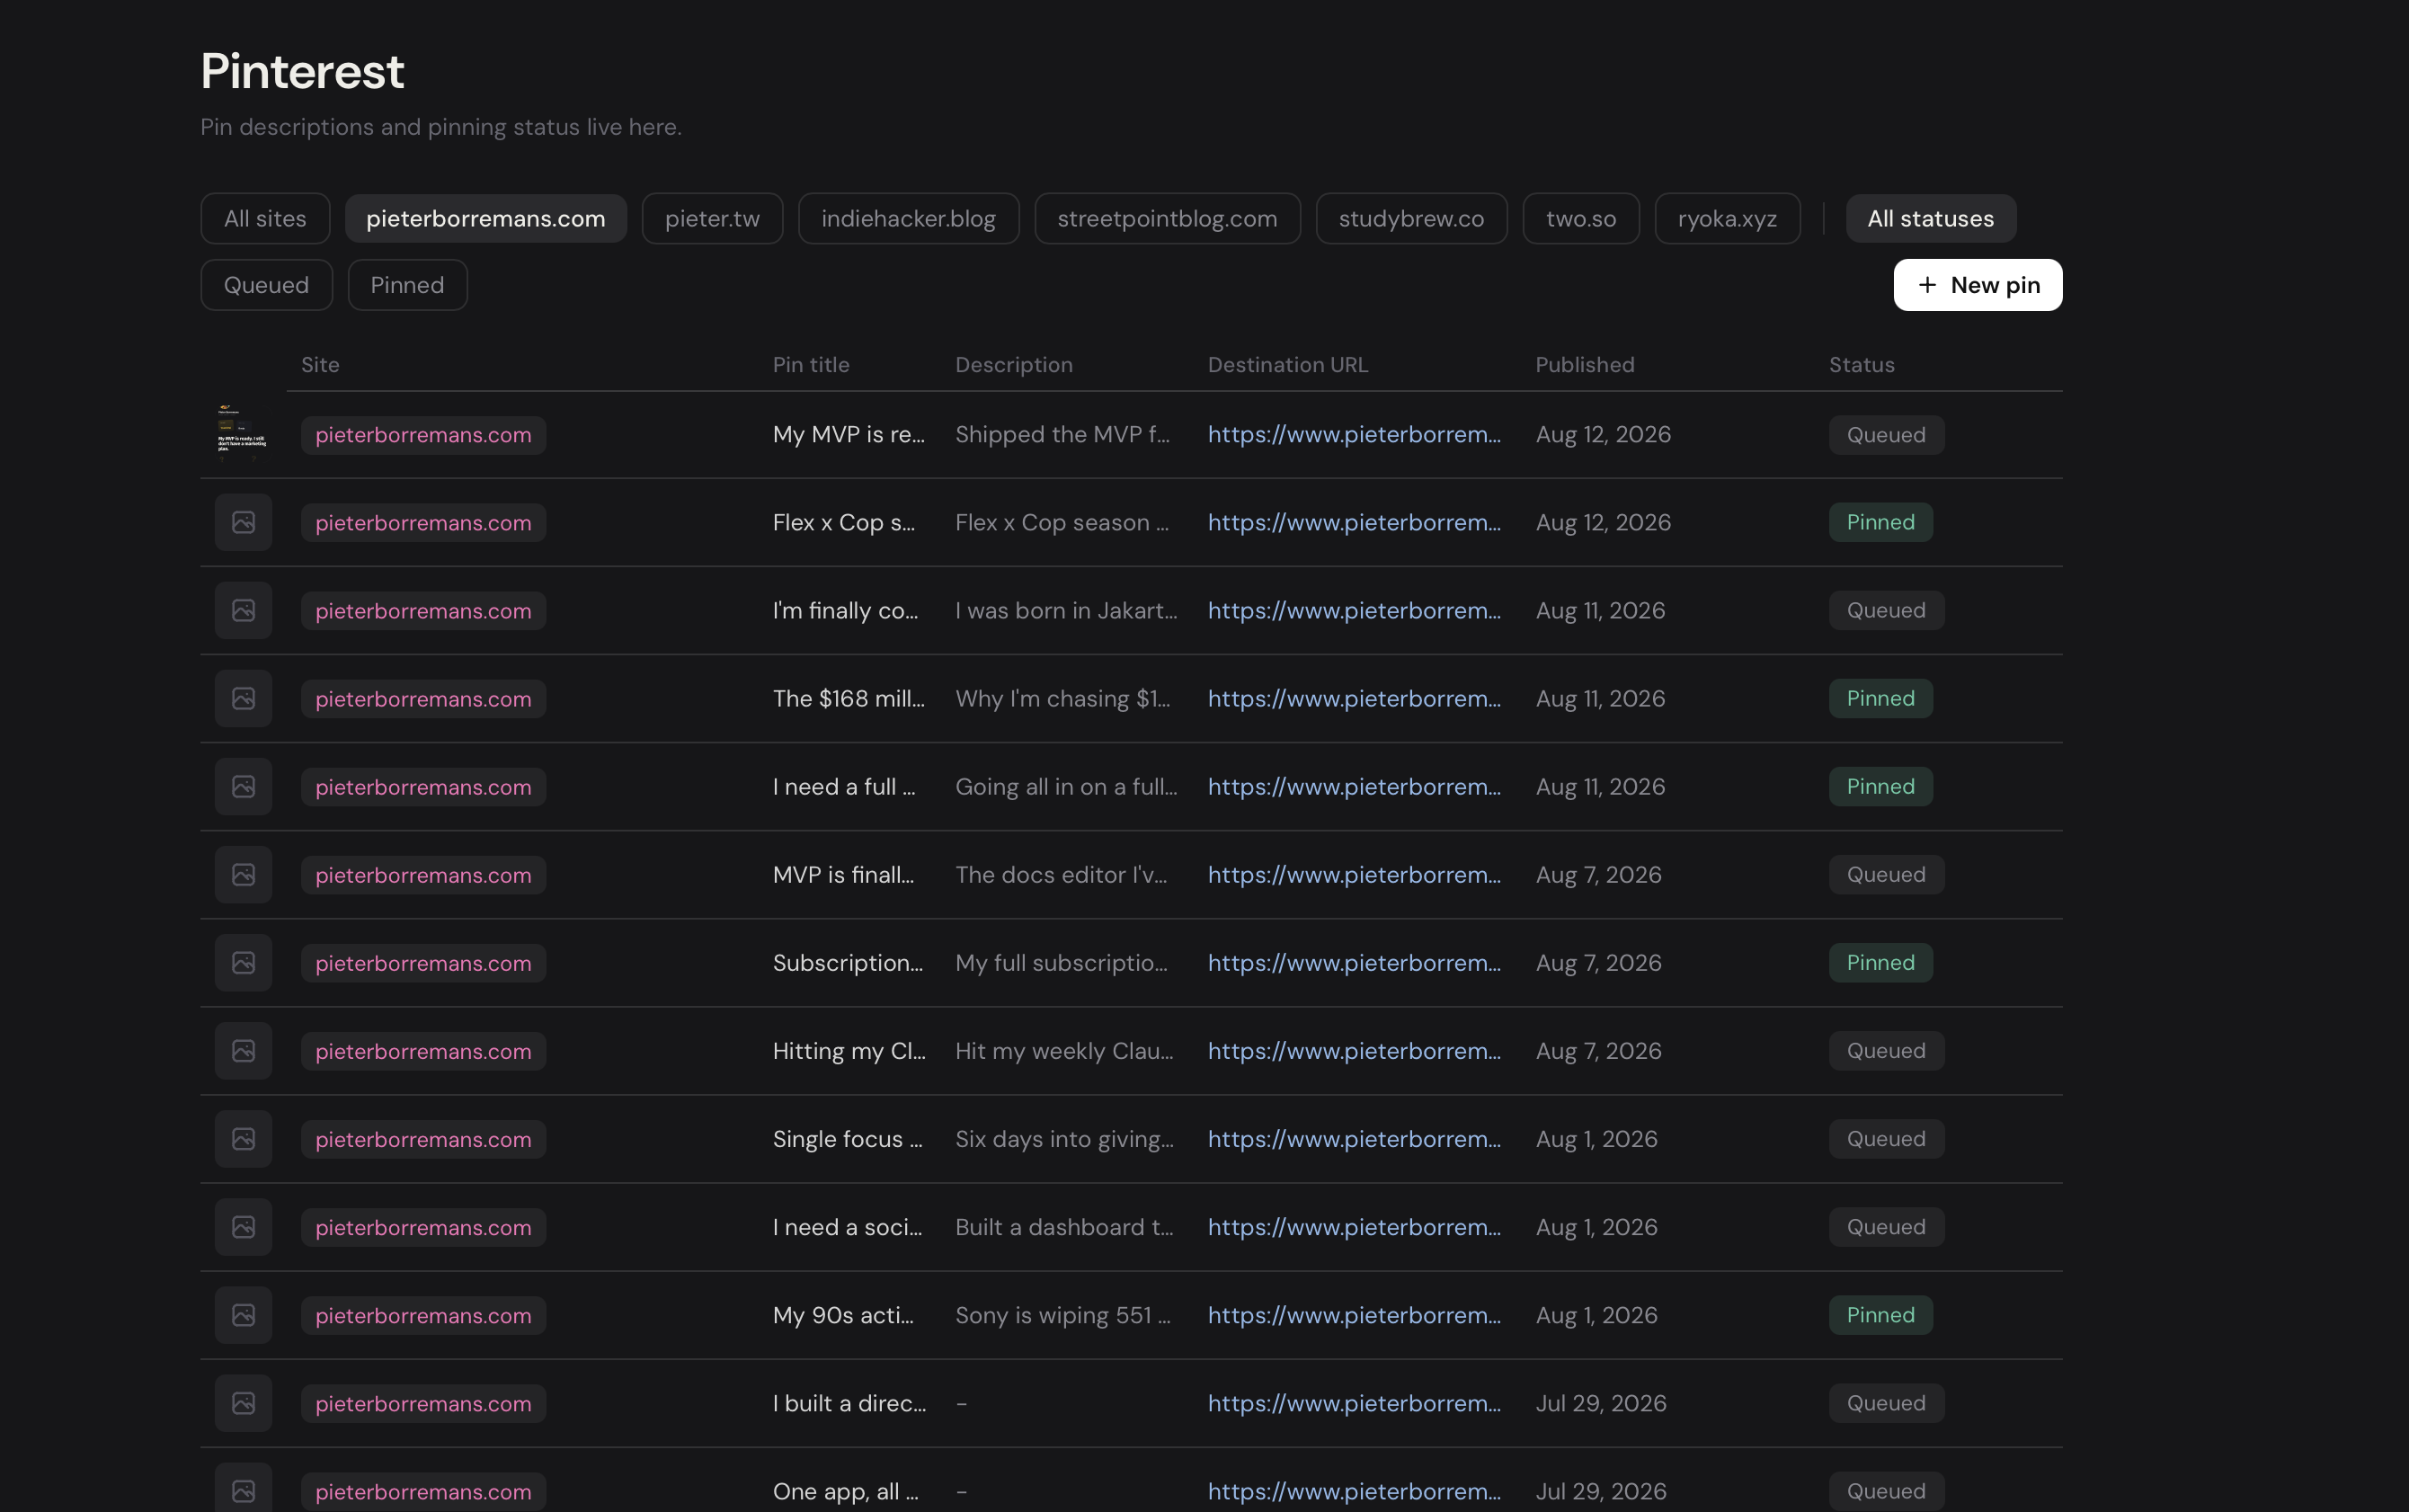Open destination URL of The $168 mill... pin
The height and width of the screenshot is (1512, 2409).
coord(1354,698)
